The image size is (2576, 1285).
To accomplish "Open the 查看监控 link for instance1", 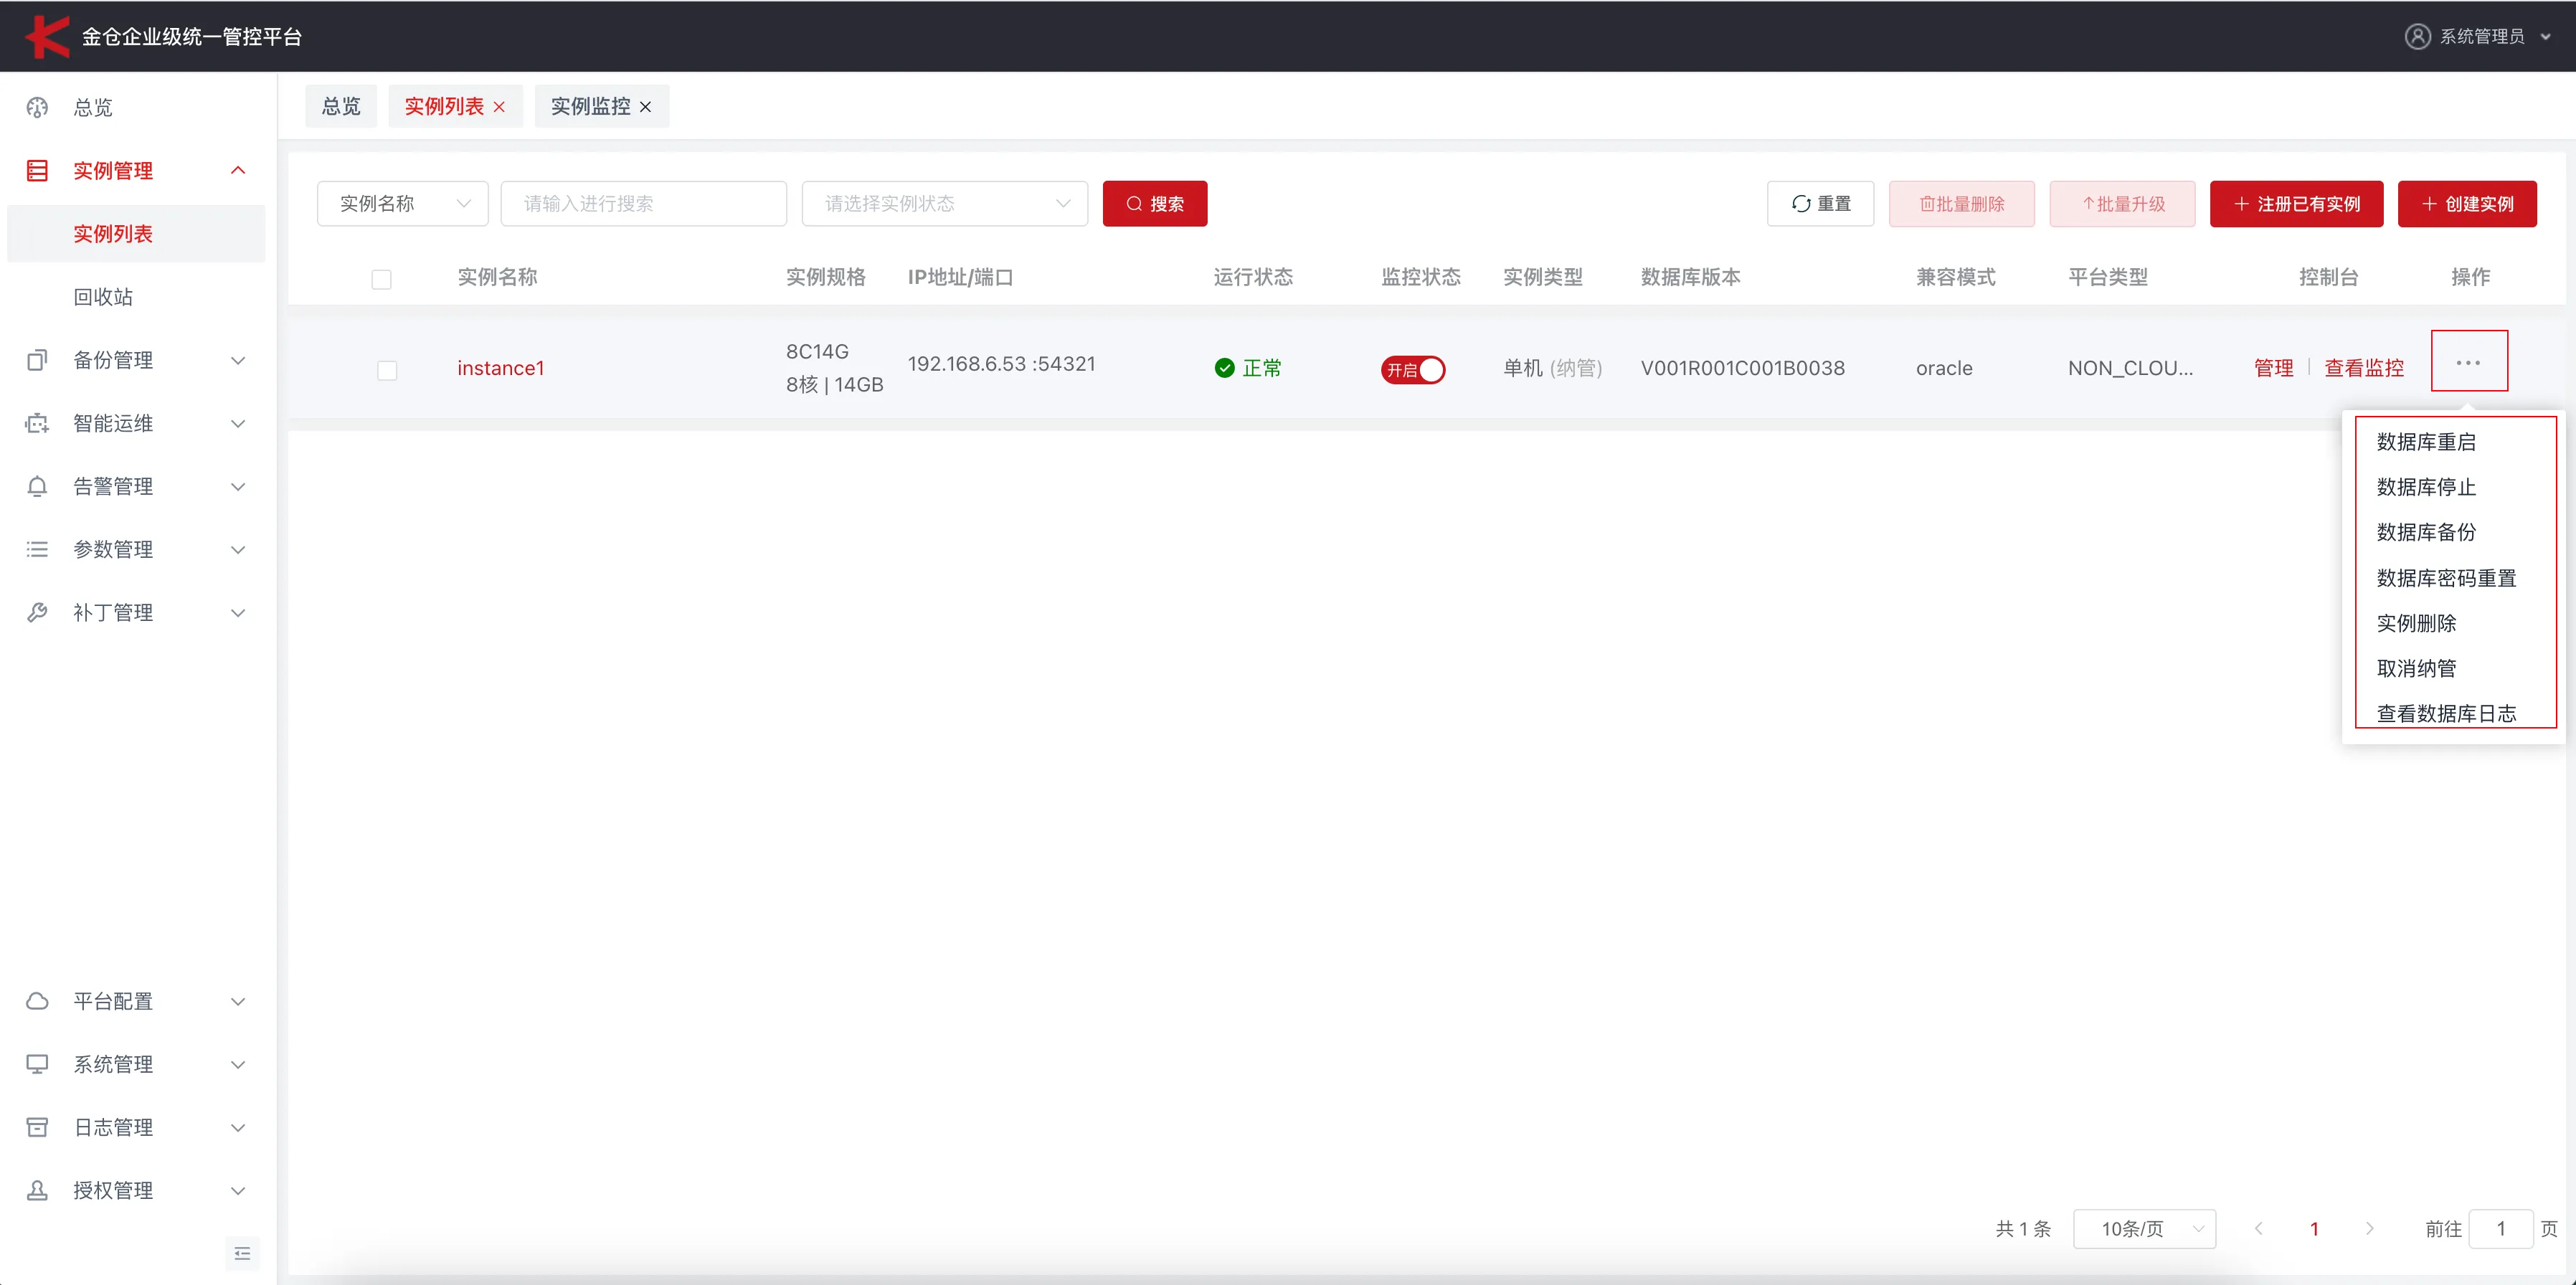I will tap(2363, 367).
